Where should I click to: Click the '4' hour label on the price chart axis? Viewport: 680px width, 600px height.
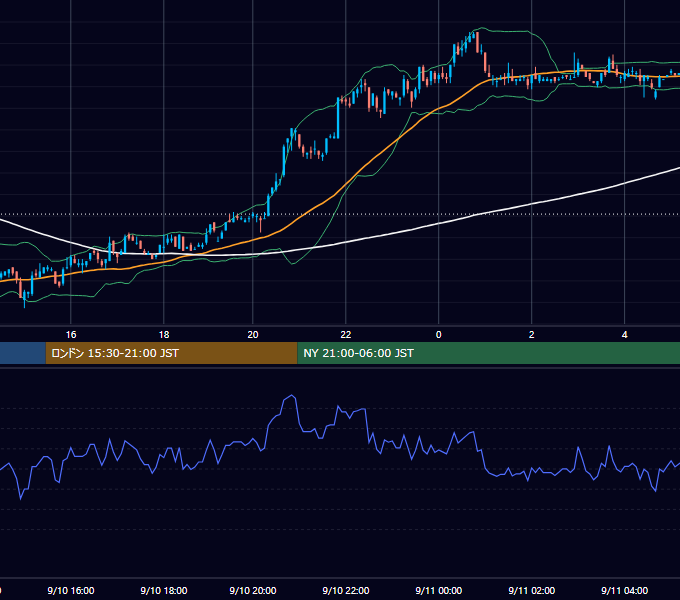coord(624,335)
